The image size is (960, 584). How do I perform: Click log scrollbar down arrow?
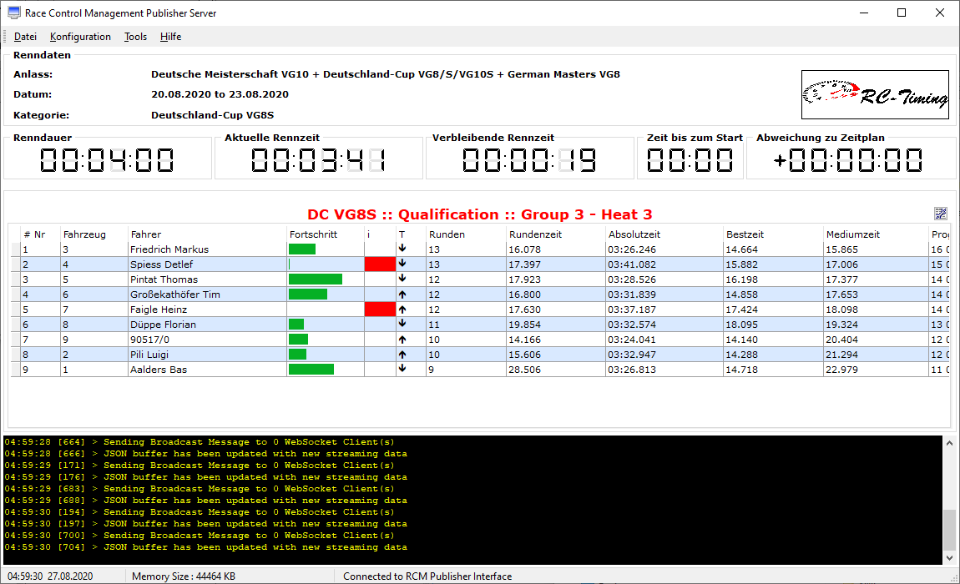[950, 558]
